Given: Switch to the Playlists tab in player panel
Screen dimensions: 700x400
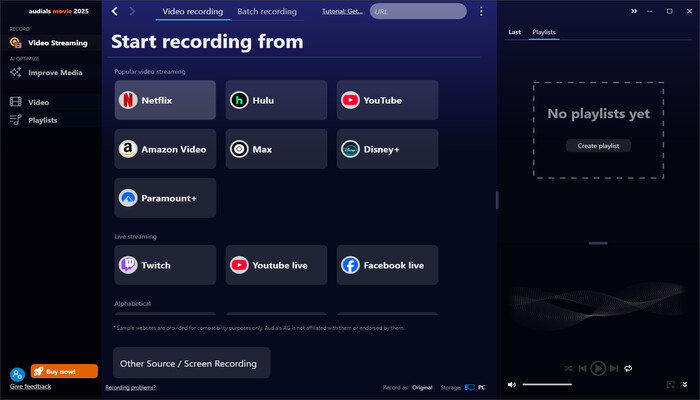Looking at the screenshot, I should click(x=544, y=32).
